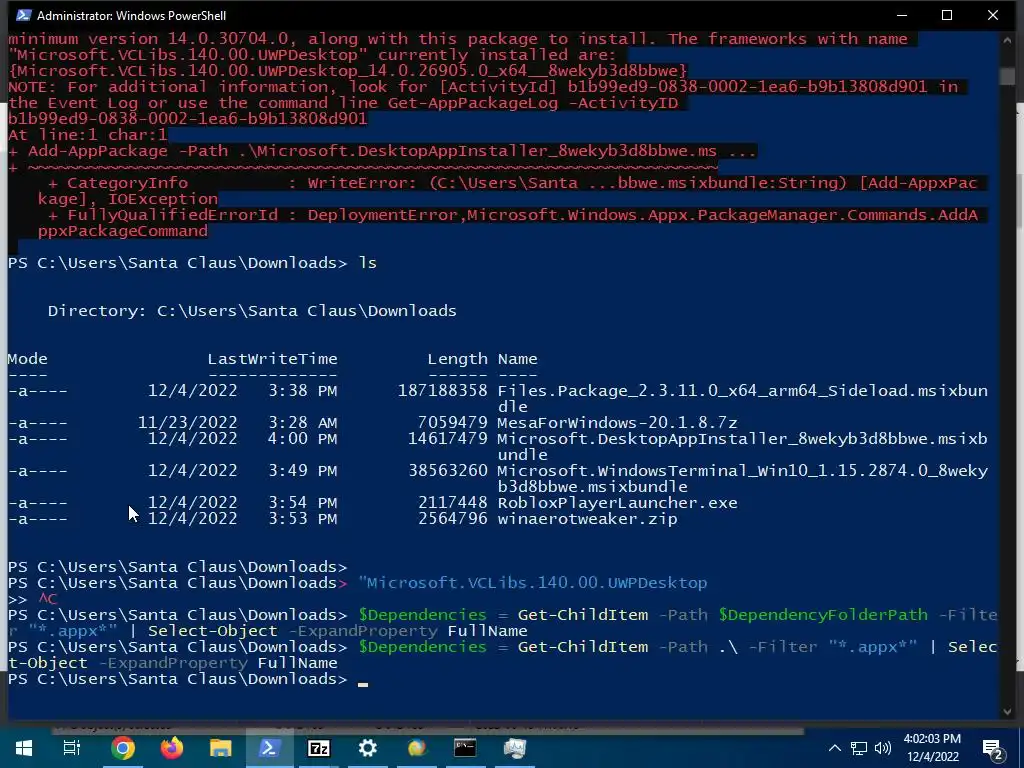Click the current prompt input cursor

(x=363, y=684)
